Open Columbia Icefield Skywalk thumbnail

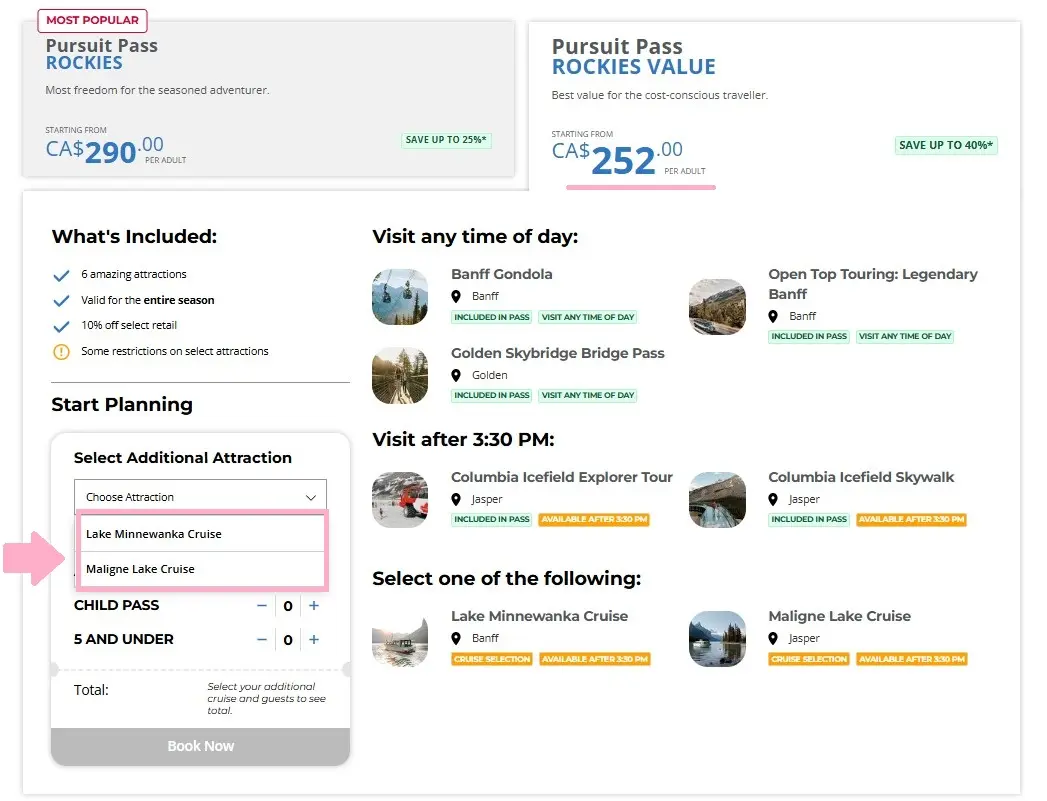click(x=717, y=500)
